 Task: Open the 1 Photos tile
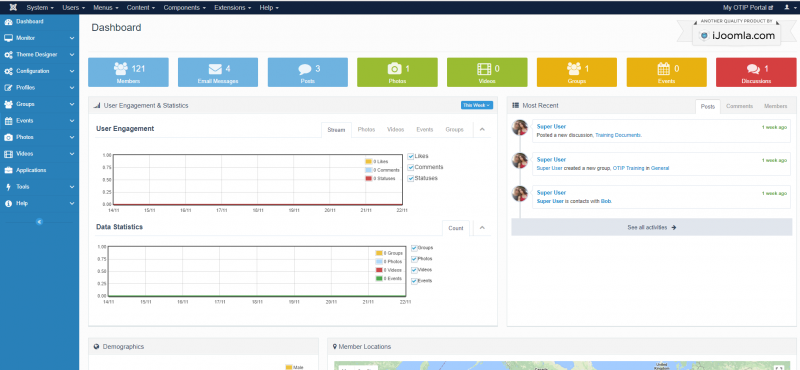[397, 72]
